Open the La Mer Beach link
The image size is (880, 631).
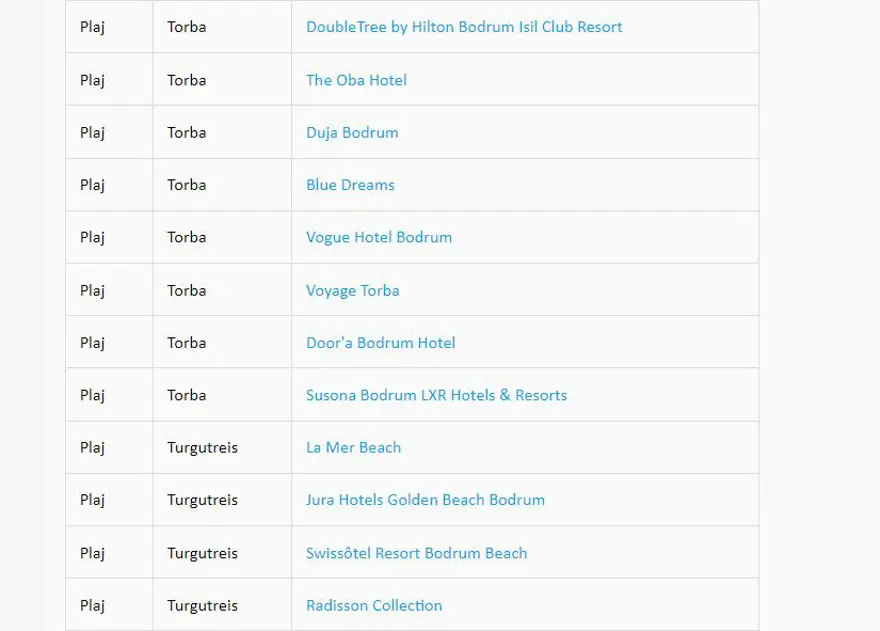[353, 448]
